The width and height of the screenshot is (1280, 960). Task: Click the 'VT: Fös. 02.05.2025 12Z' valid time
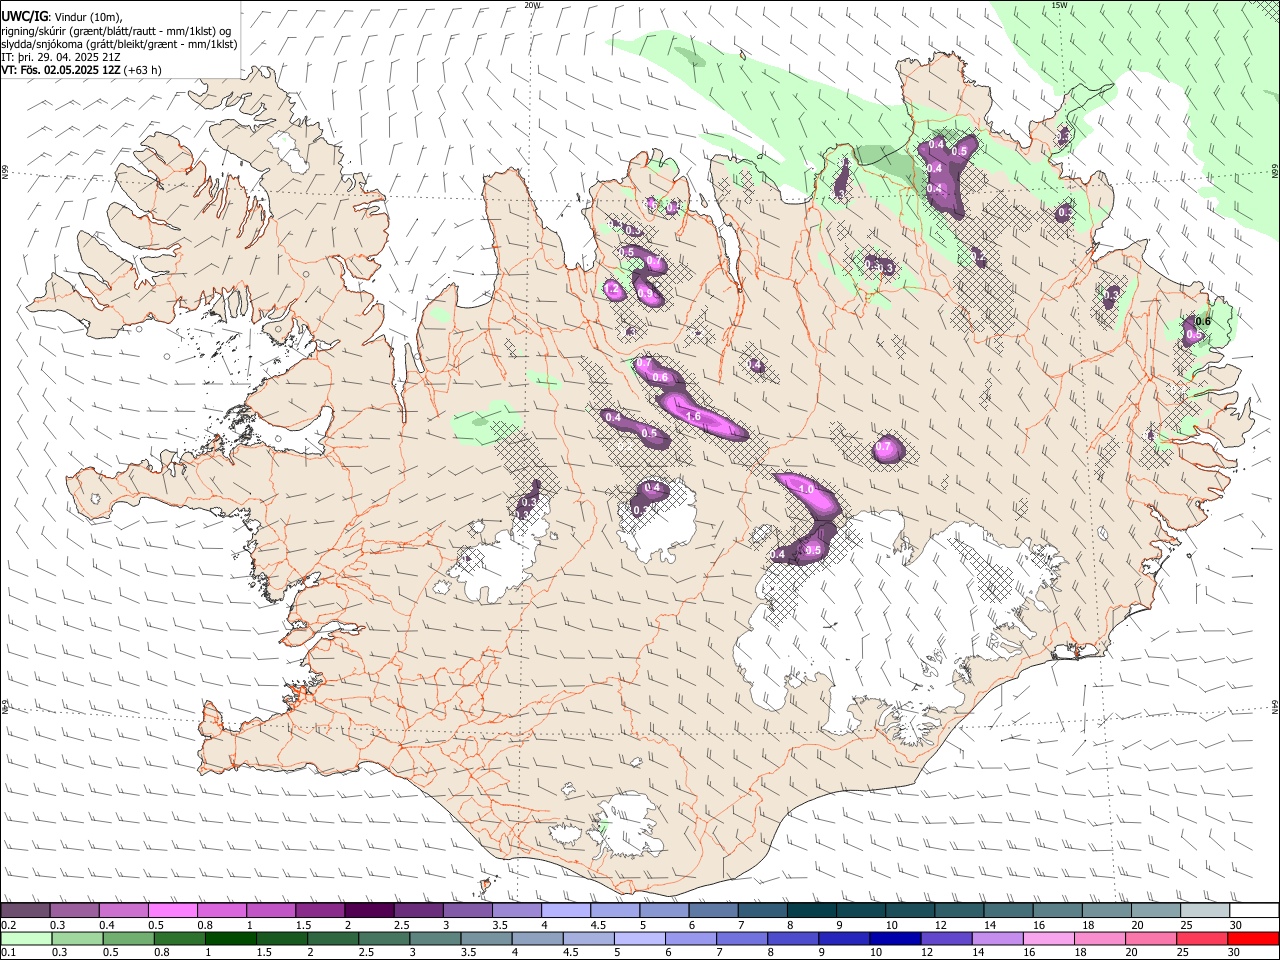61,70
